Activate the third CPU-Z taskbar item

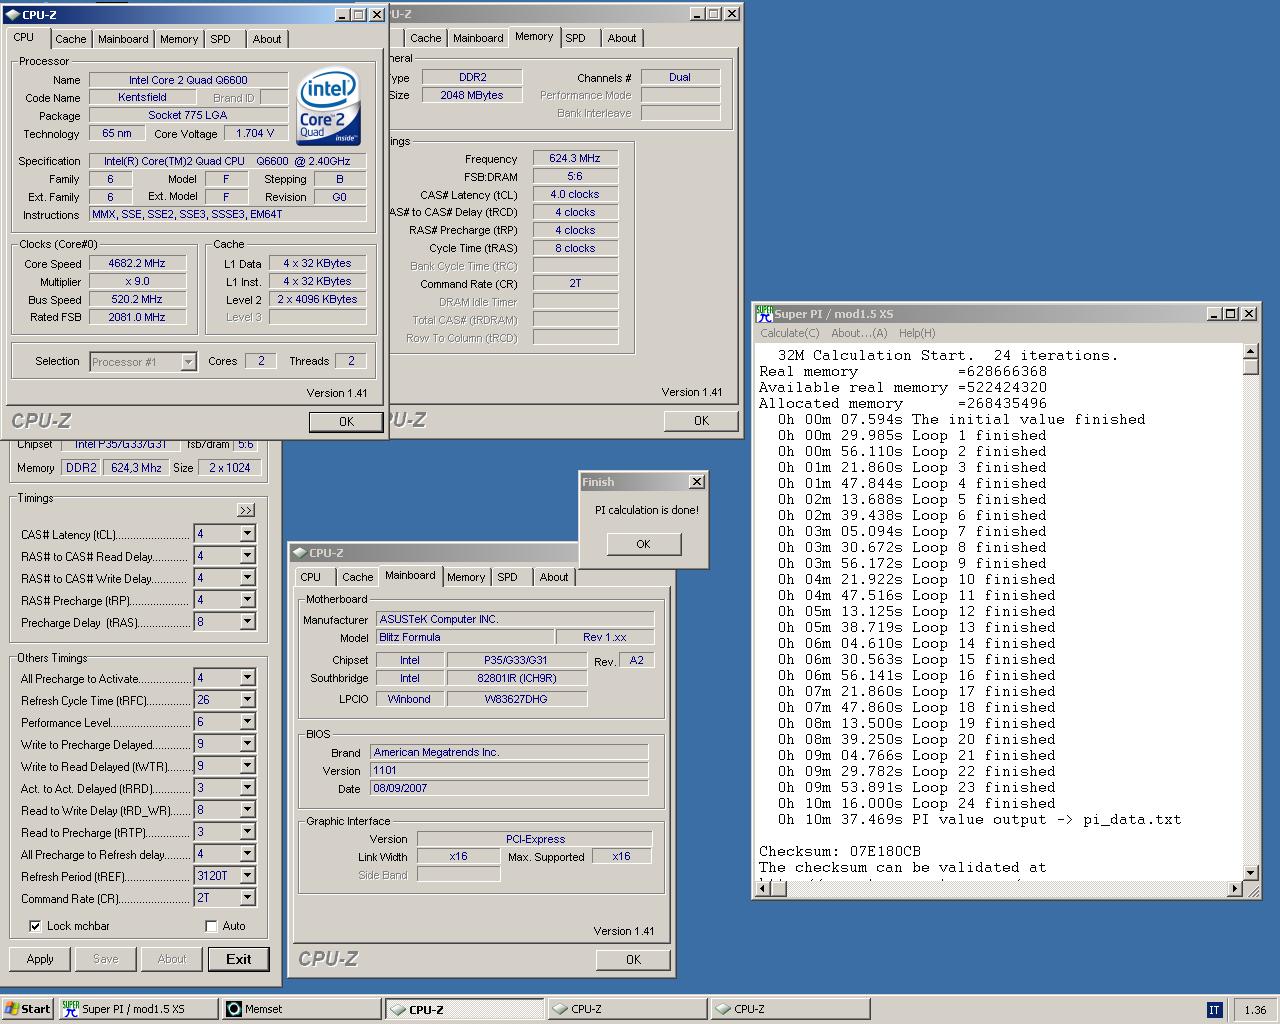791,1009
